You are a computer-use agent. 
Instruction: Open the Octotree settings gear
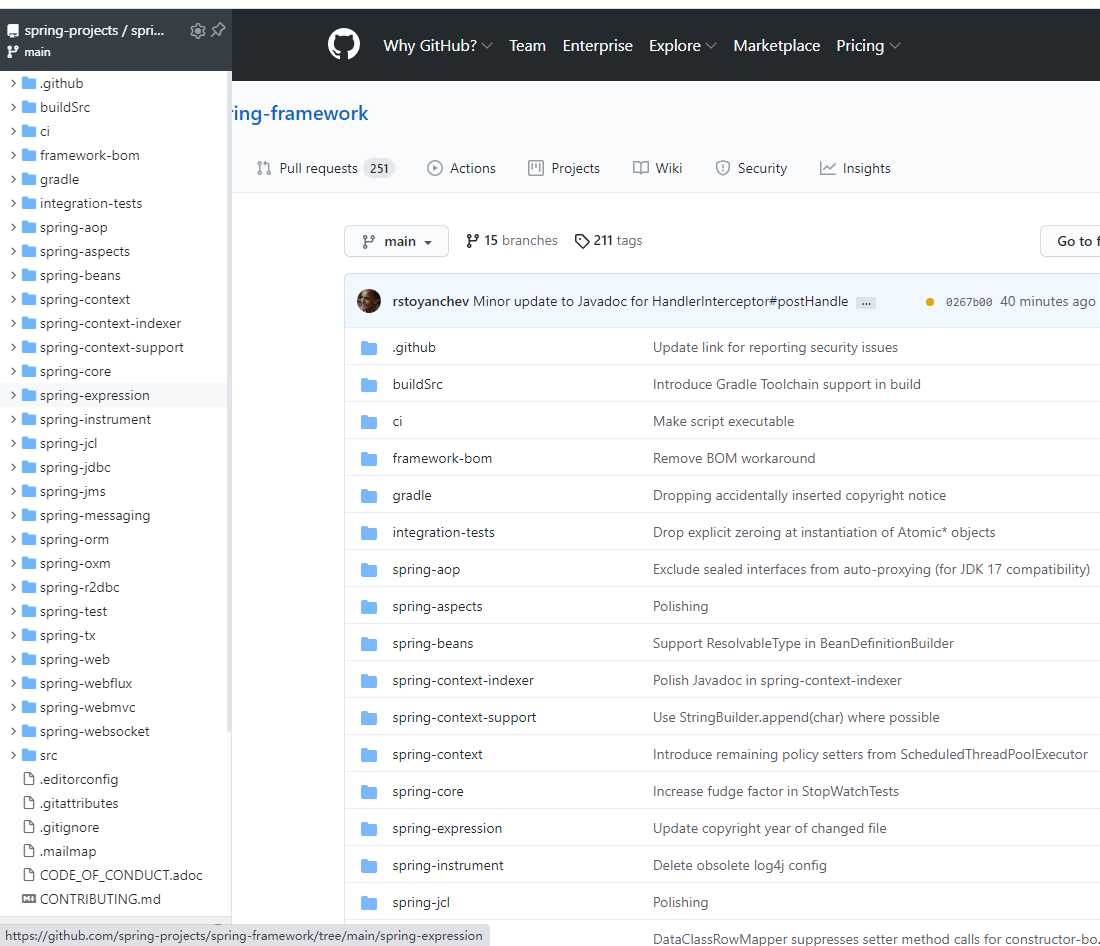click(198, 30)
